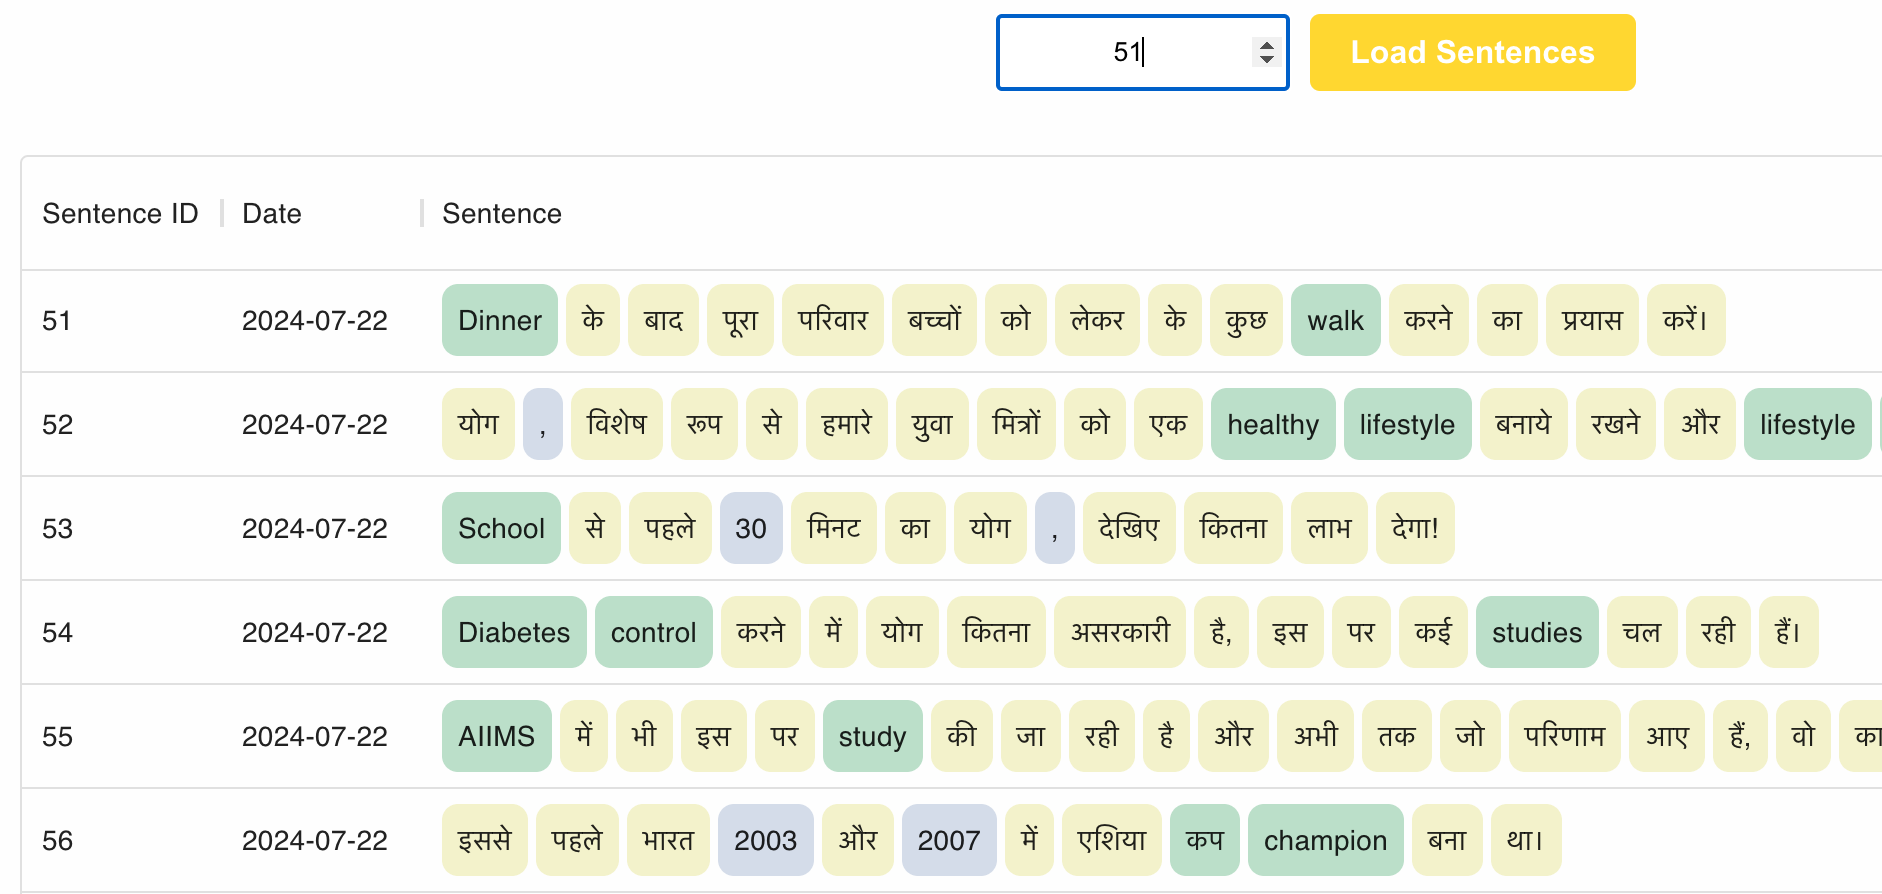1882x894 pixels.
Task: Click the Sentence column header
Action: point(502,214)
